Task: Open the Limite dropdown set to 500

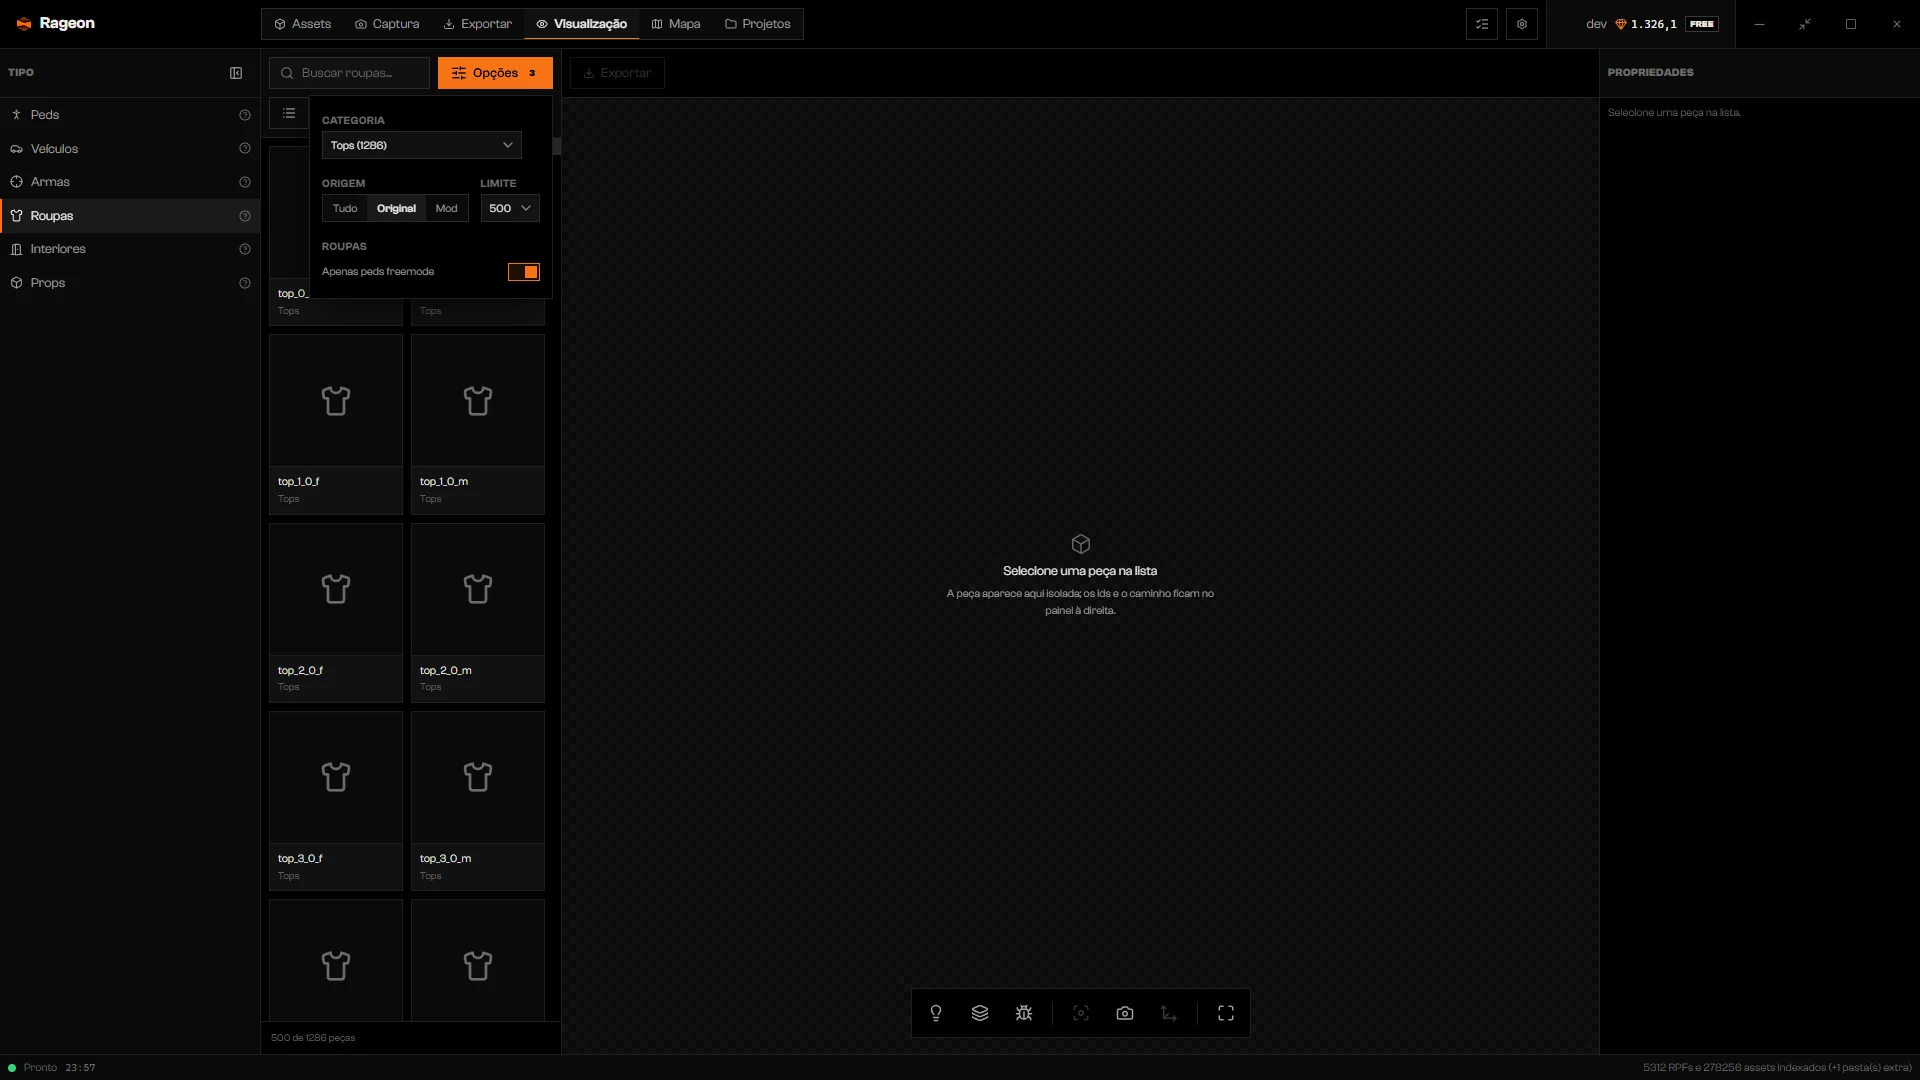Action: (x=510, y=208)
